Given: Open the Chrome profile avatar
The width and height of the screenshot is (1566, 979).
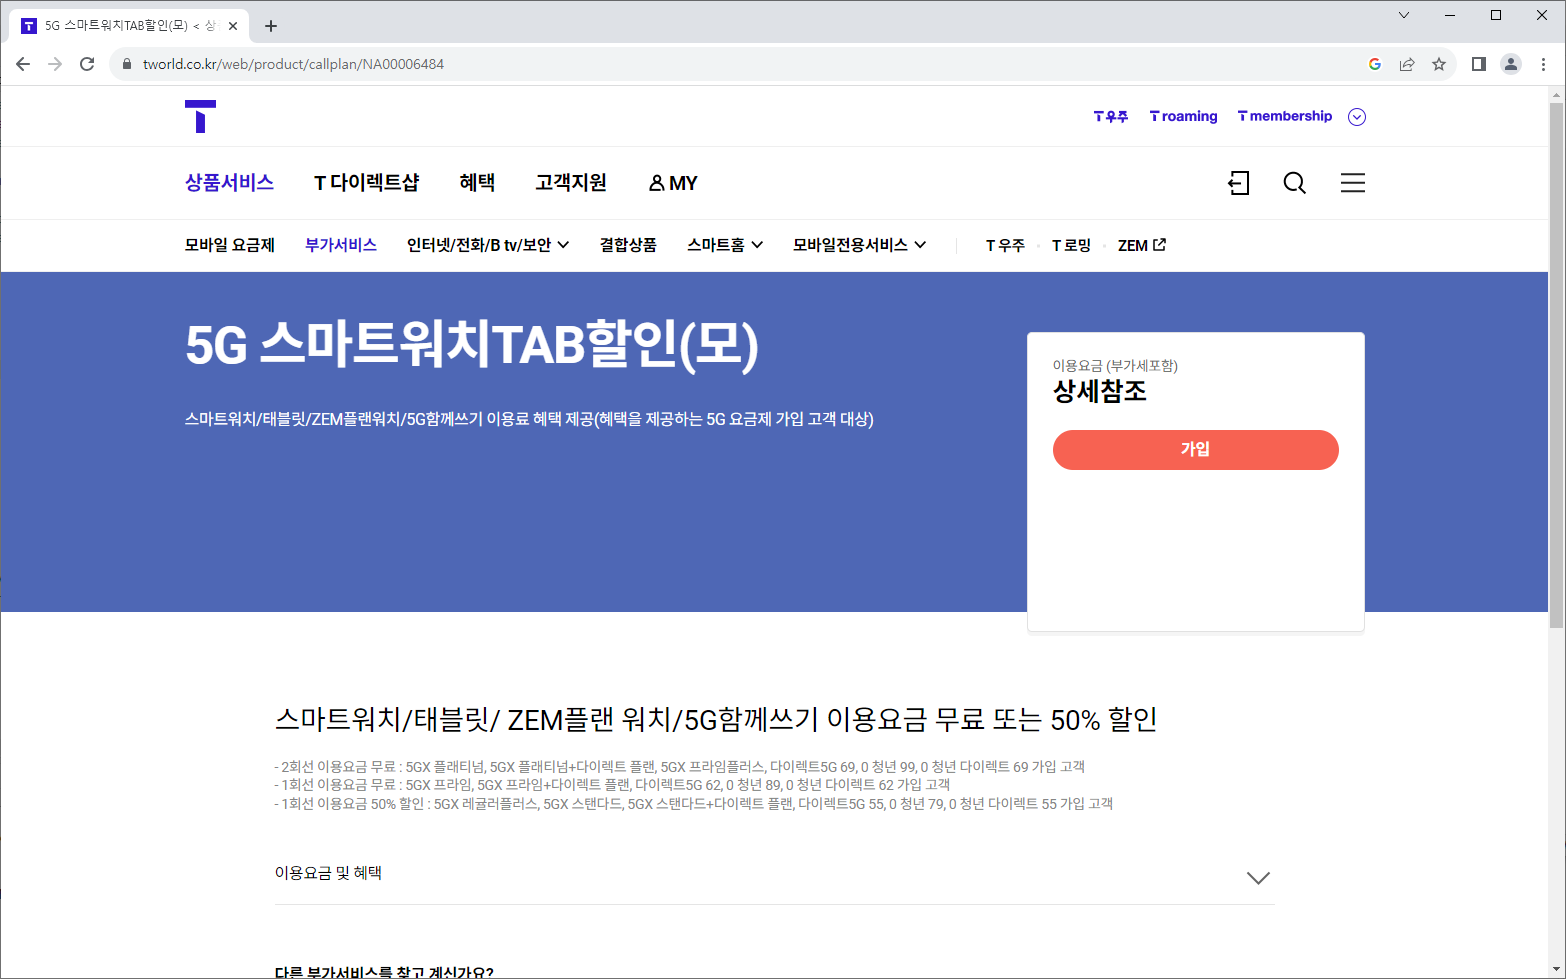Looking at the screenshot, I should (1511, 64).
